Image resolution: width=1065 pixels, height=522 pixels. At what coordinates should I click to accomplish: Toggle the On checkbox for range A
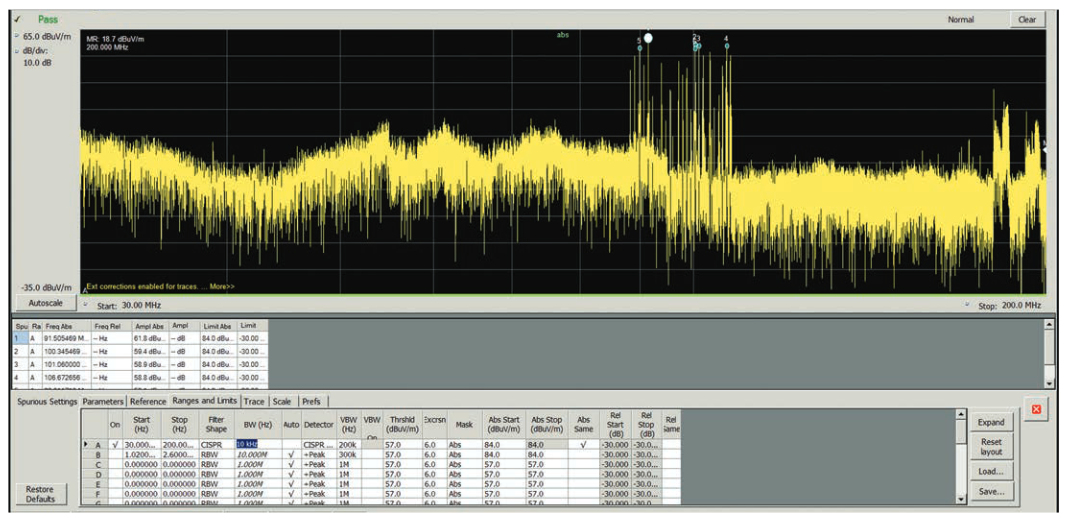pyautogui.click(x=116, y=444)
